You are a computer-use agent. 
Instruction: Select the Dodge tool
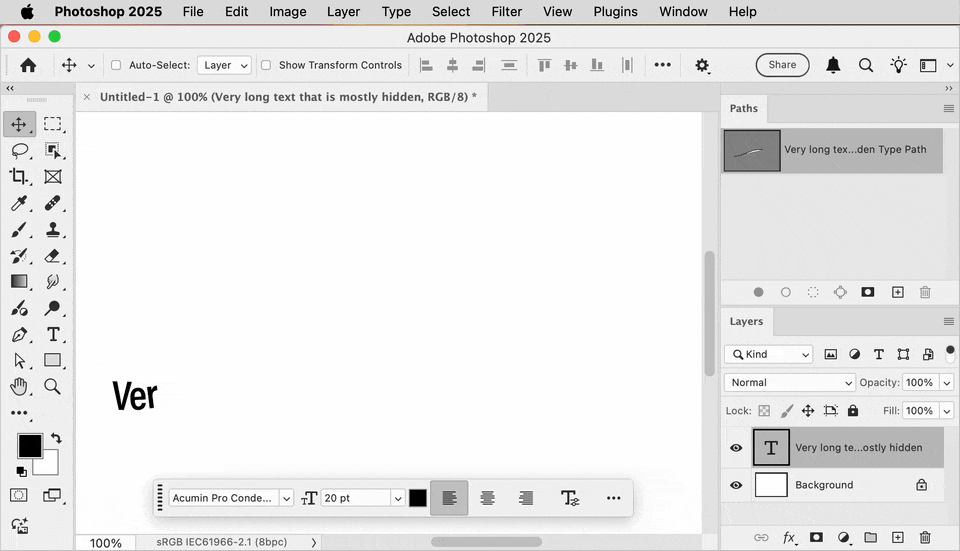click(x=53, y=308)
